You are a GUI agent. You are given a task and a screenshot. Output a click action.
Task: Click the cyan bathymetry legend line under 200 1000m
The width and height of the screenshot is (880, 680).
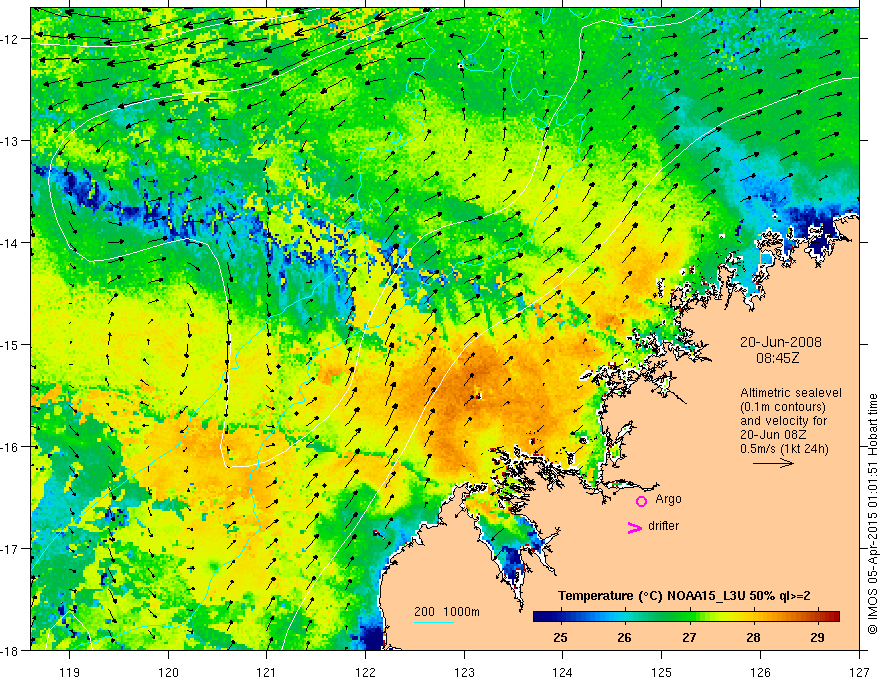(x=434, y=622)
